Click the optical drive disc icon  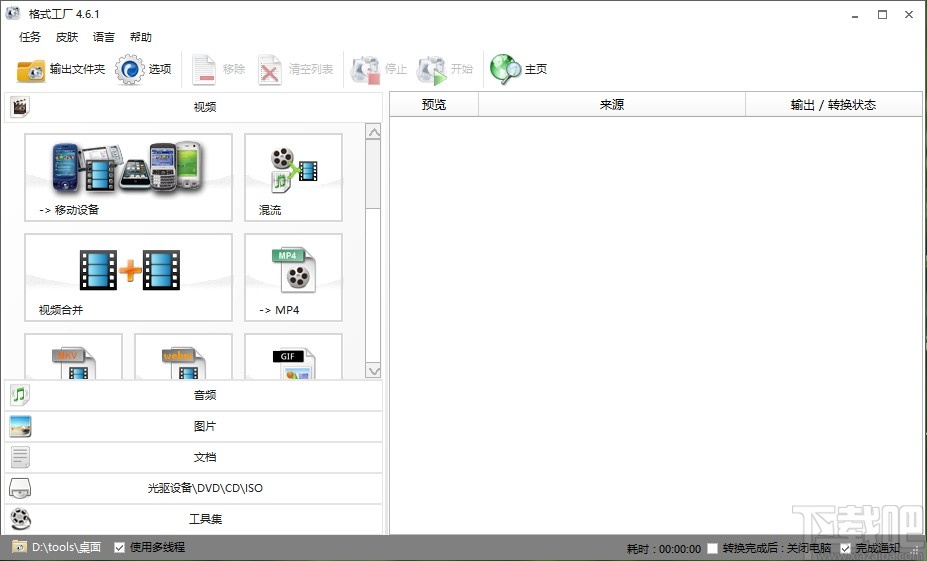[x=20, y=488]
